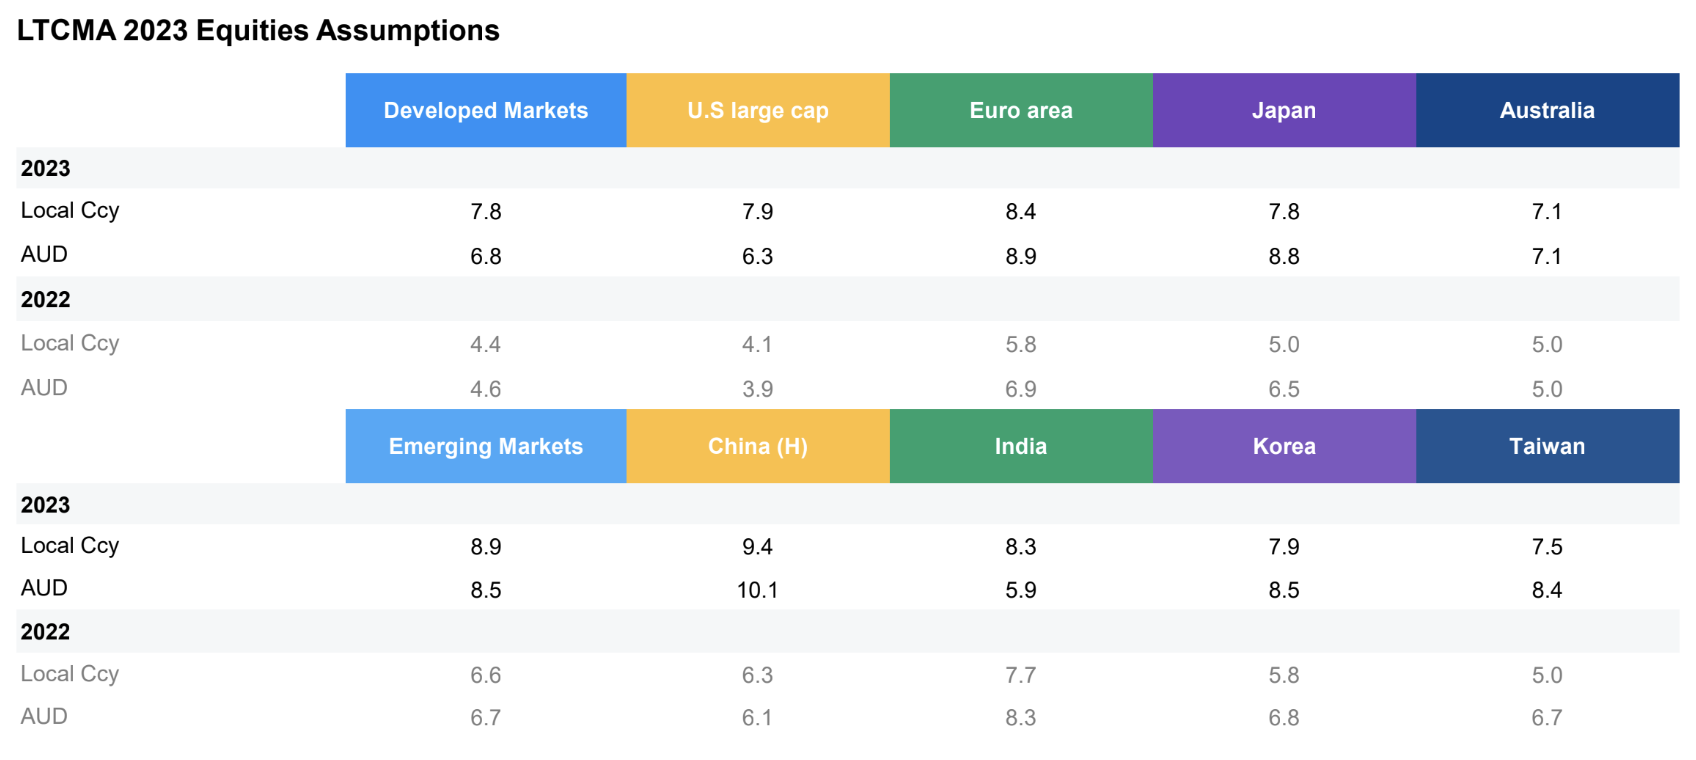
Task: Select the Korea column header
Action: pyautogui.click(x=1284, y=447)
